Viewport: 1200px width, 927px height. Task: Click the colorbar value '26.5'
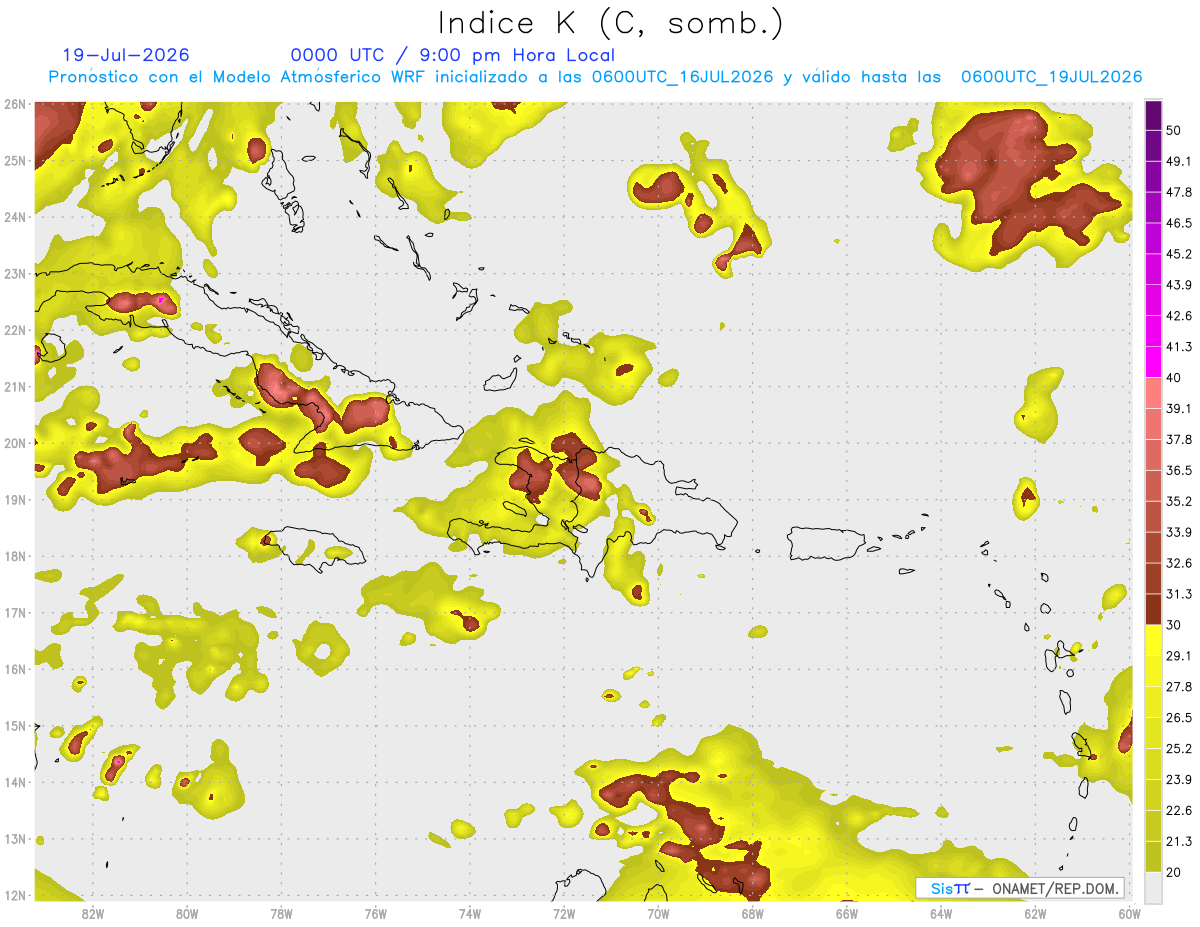(1179, 718)
